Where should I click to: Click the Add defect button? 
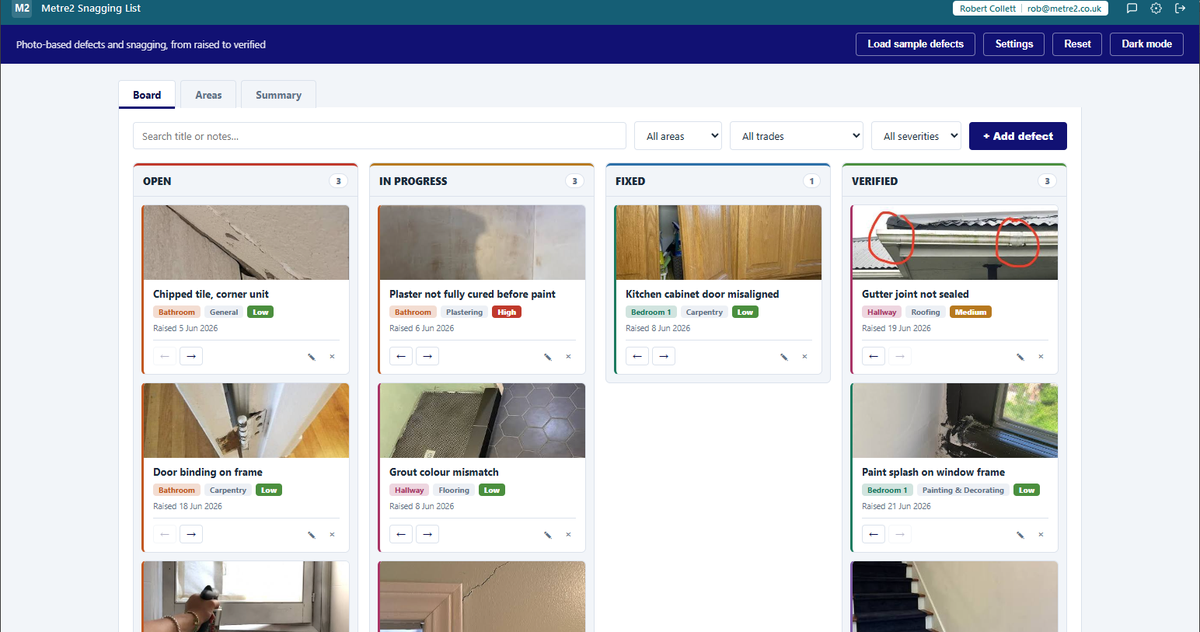click(x=1018, y=136)
